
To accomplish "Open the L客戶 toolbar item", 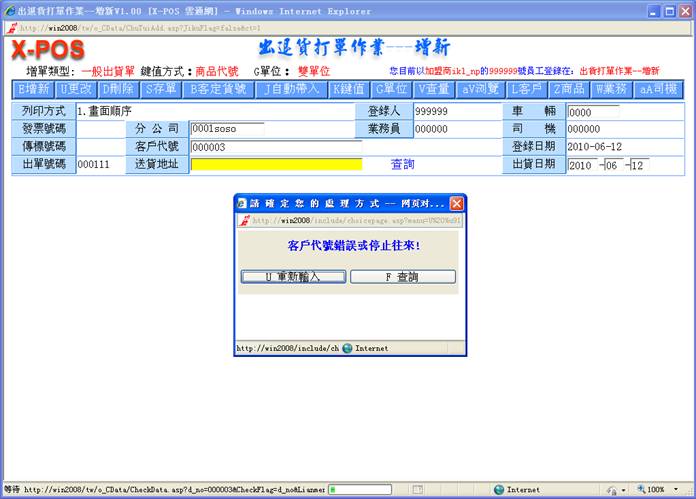I will pyautogui.click(x=525, y=89).
